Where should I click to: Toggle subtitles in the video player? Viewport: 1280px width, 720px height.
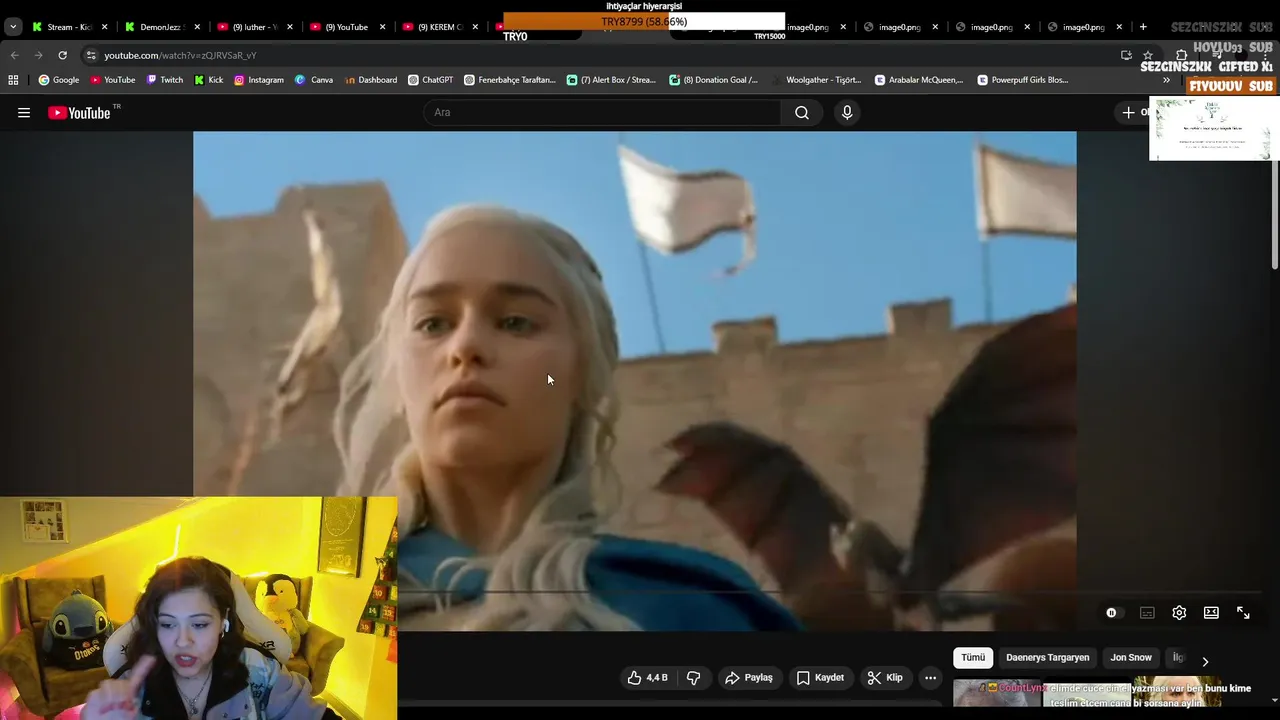1147,613
